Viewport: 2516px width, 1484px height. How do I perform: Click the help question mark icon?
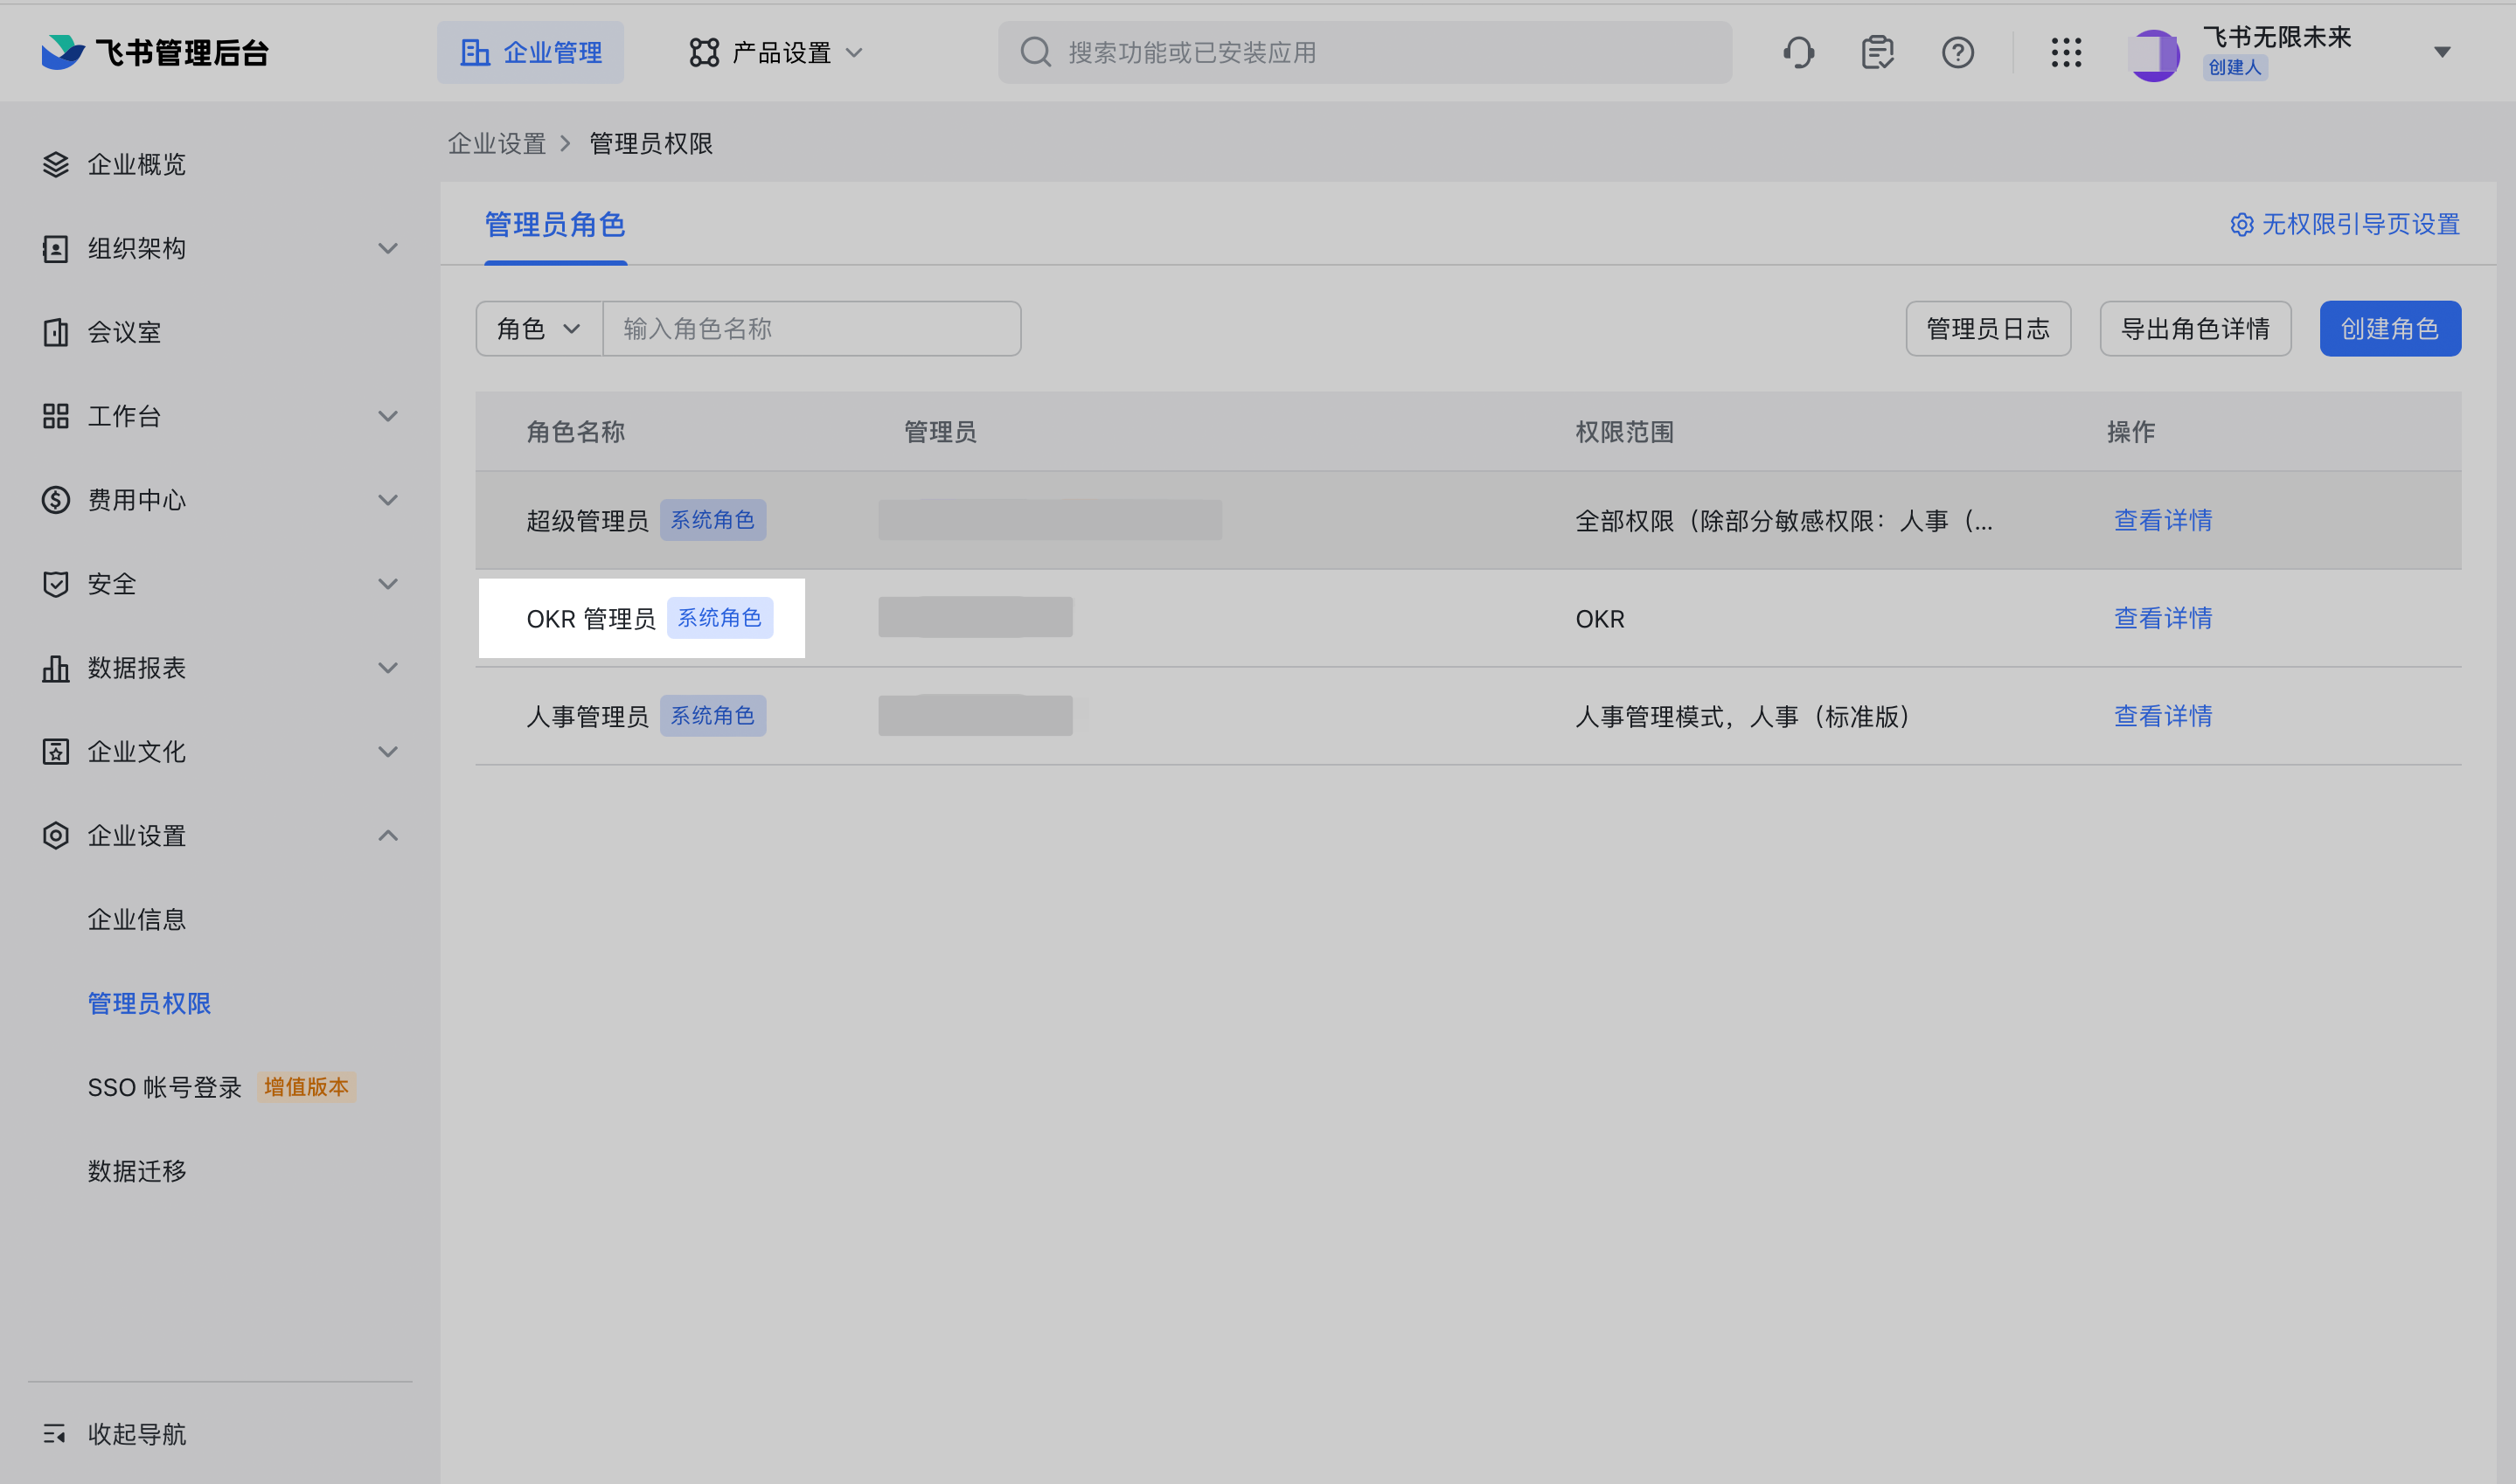click(x=1957, y=52)
